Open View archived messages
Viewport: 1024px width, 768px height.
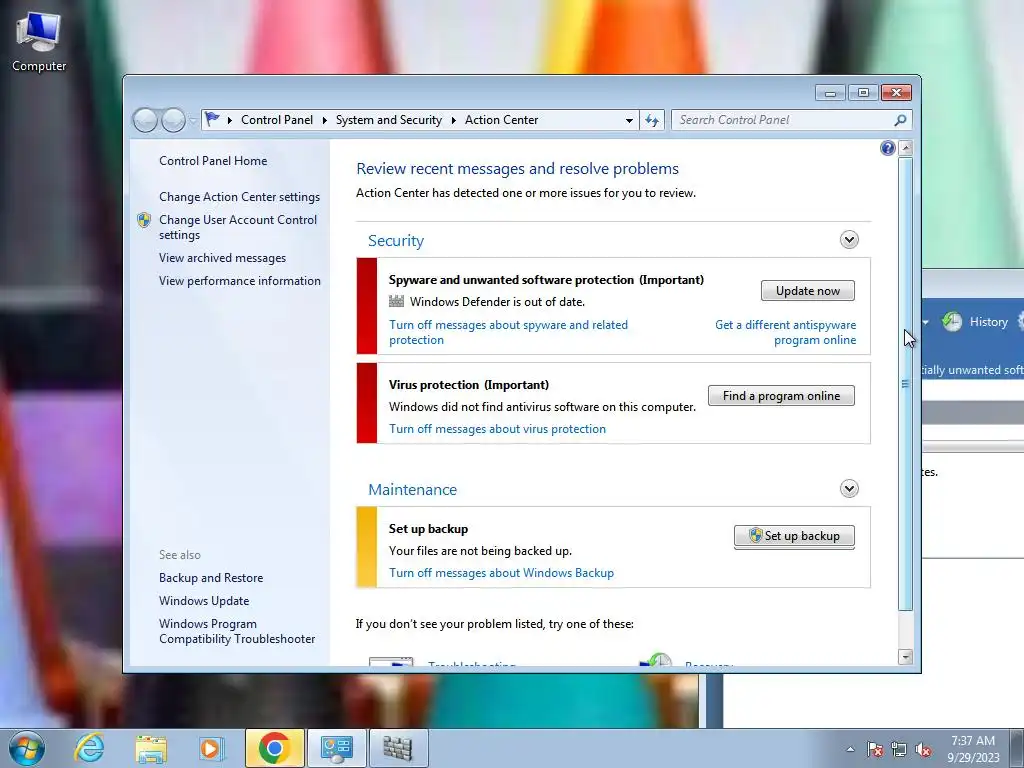pos(222,258)
